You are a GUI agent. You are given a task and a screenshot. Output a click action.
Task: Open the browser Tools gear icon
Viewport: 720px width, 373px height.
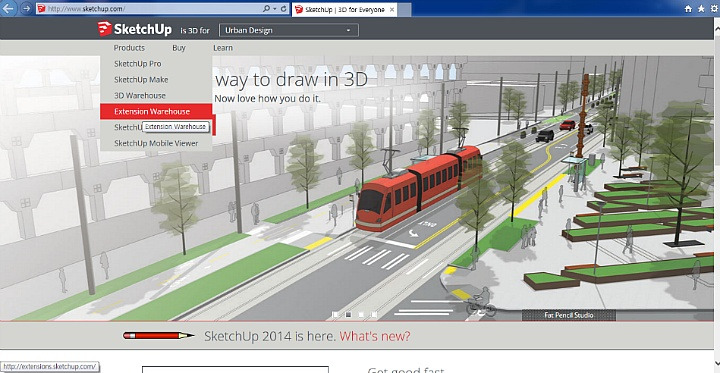(x=714, y=9)
